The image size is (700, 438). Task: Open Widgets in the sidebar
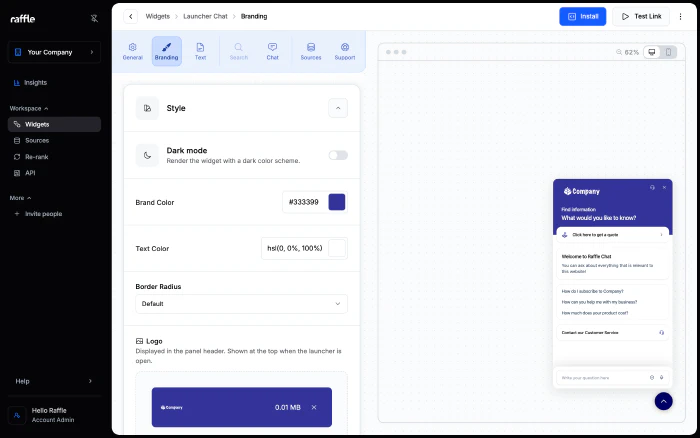[54, 125]
